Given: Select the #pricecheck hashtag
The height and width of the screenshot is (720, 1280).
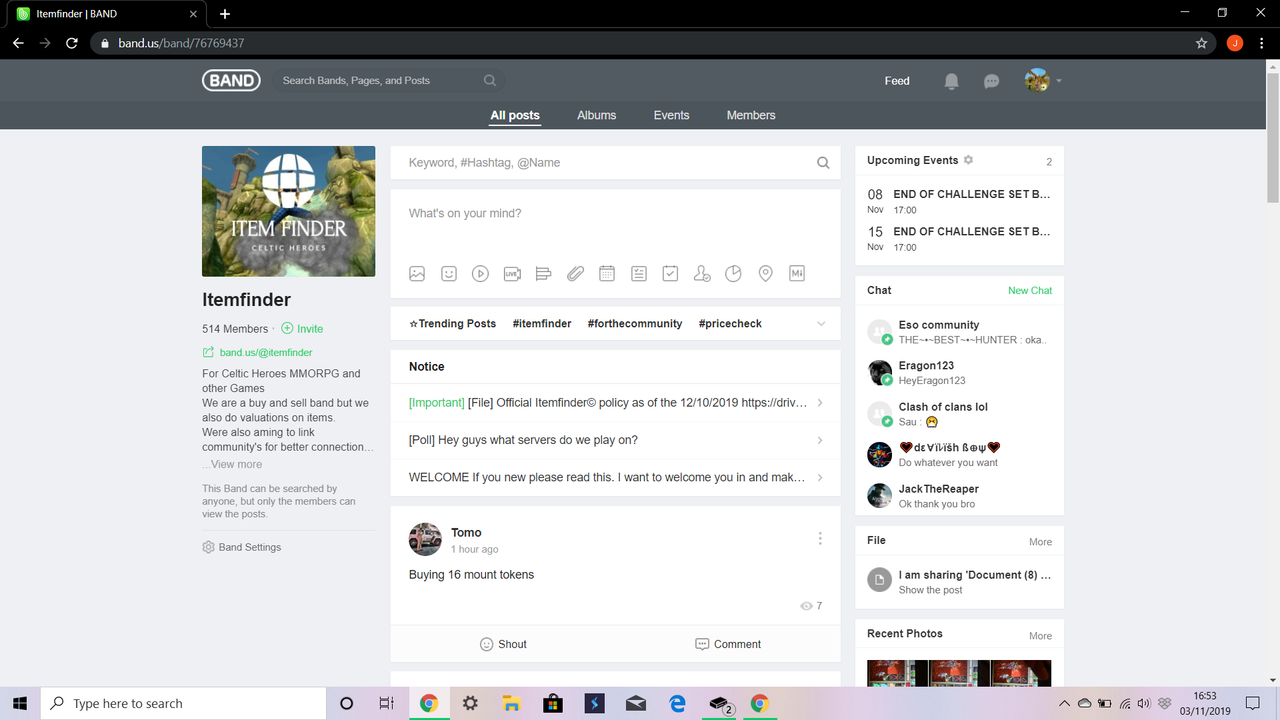Looking at the screenshot, I should pos(730,324).
